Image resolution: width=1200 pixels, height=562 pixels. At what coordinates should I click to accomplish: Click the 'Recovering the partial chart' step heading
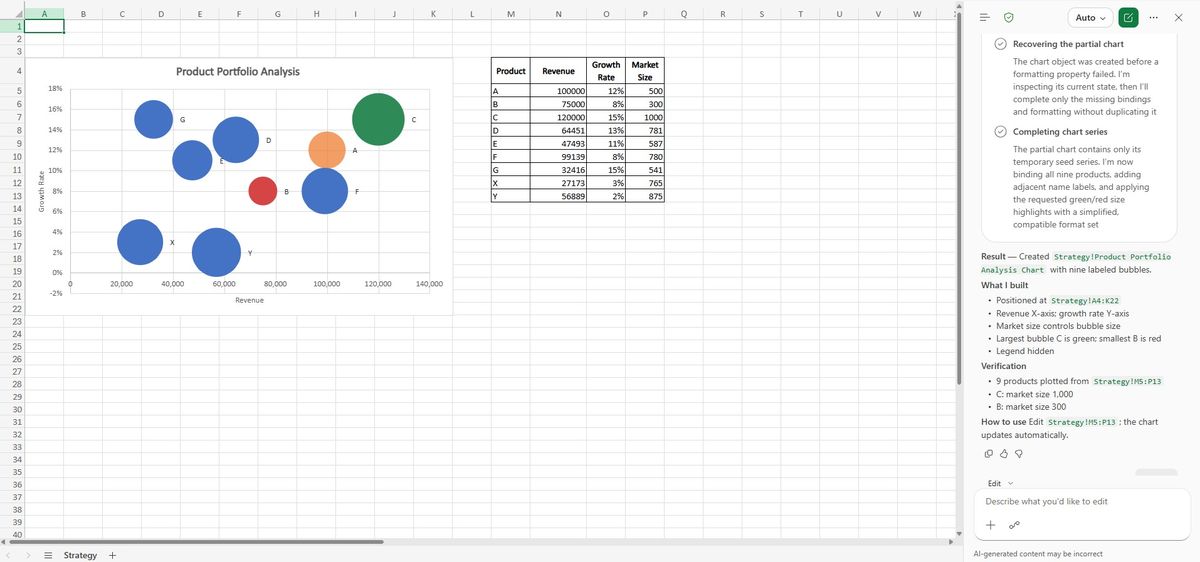1068,44
